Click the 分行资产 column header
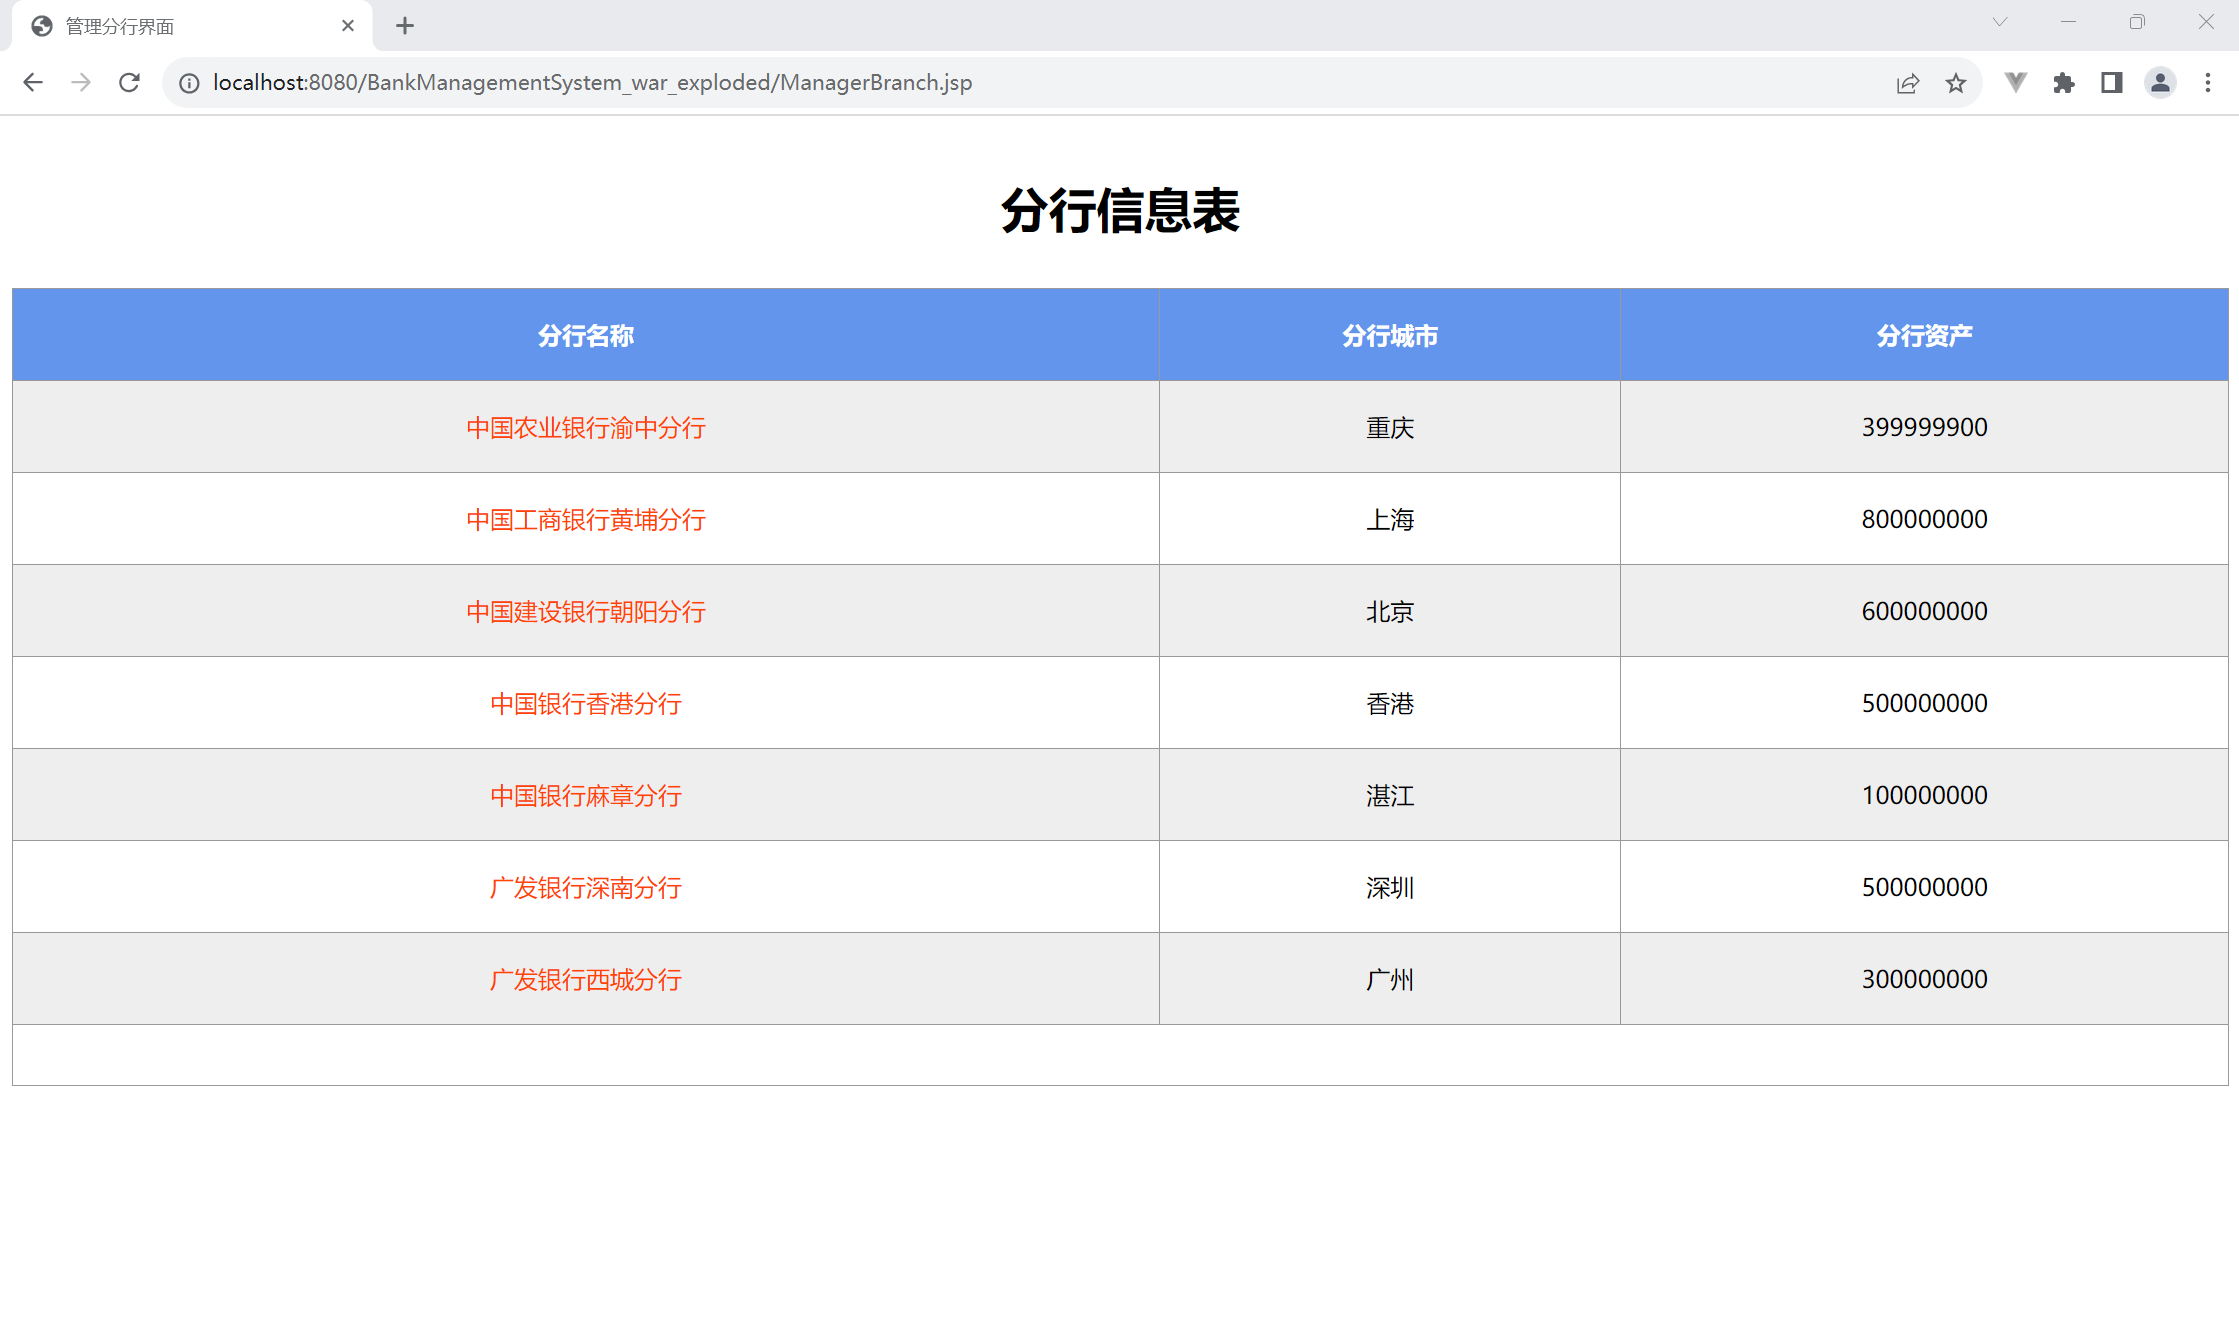Viewport: 2239px width, 1323px height. point(1924,336)
